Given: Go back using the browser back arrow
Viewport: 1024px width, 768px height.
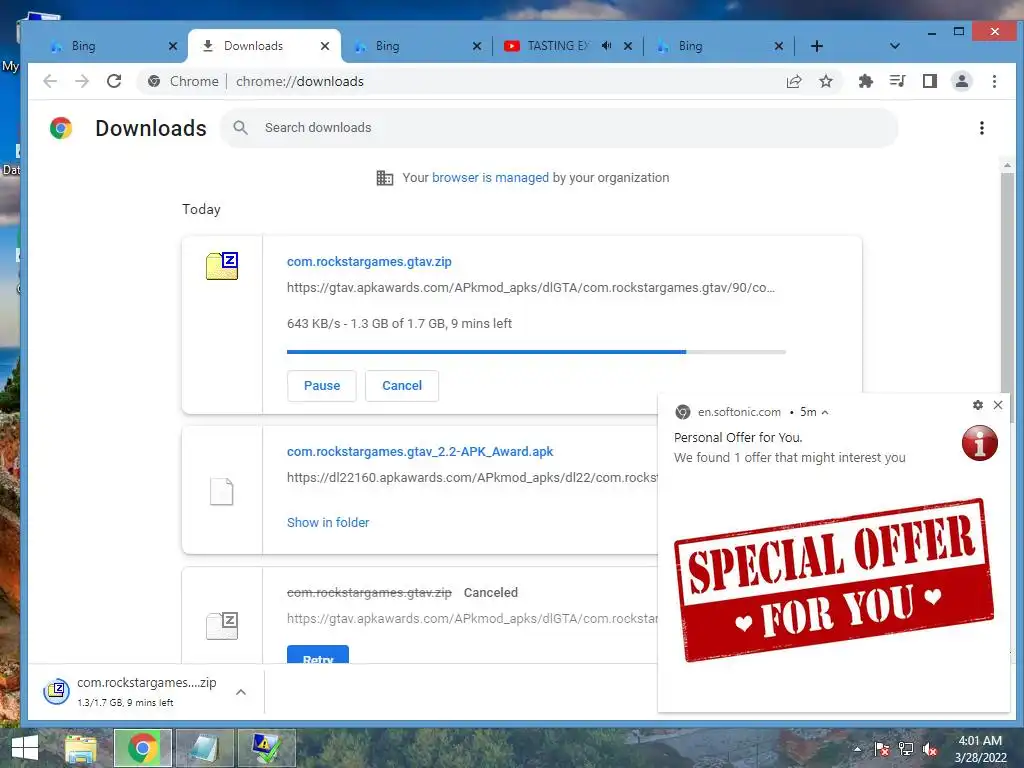Looking at the screenshot, I should [x=50, y=81].
